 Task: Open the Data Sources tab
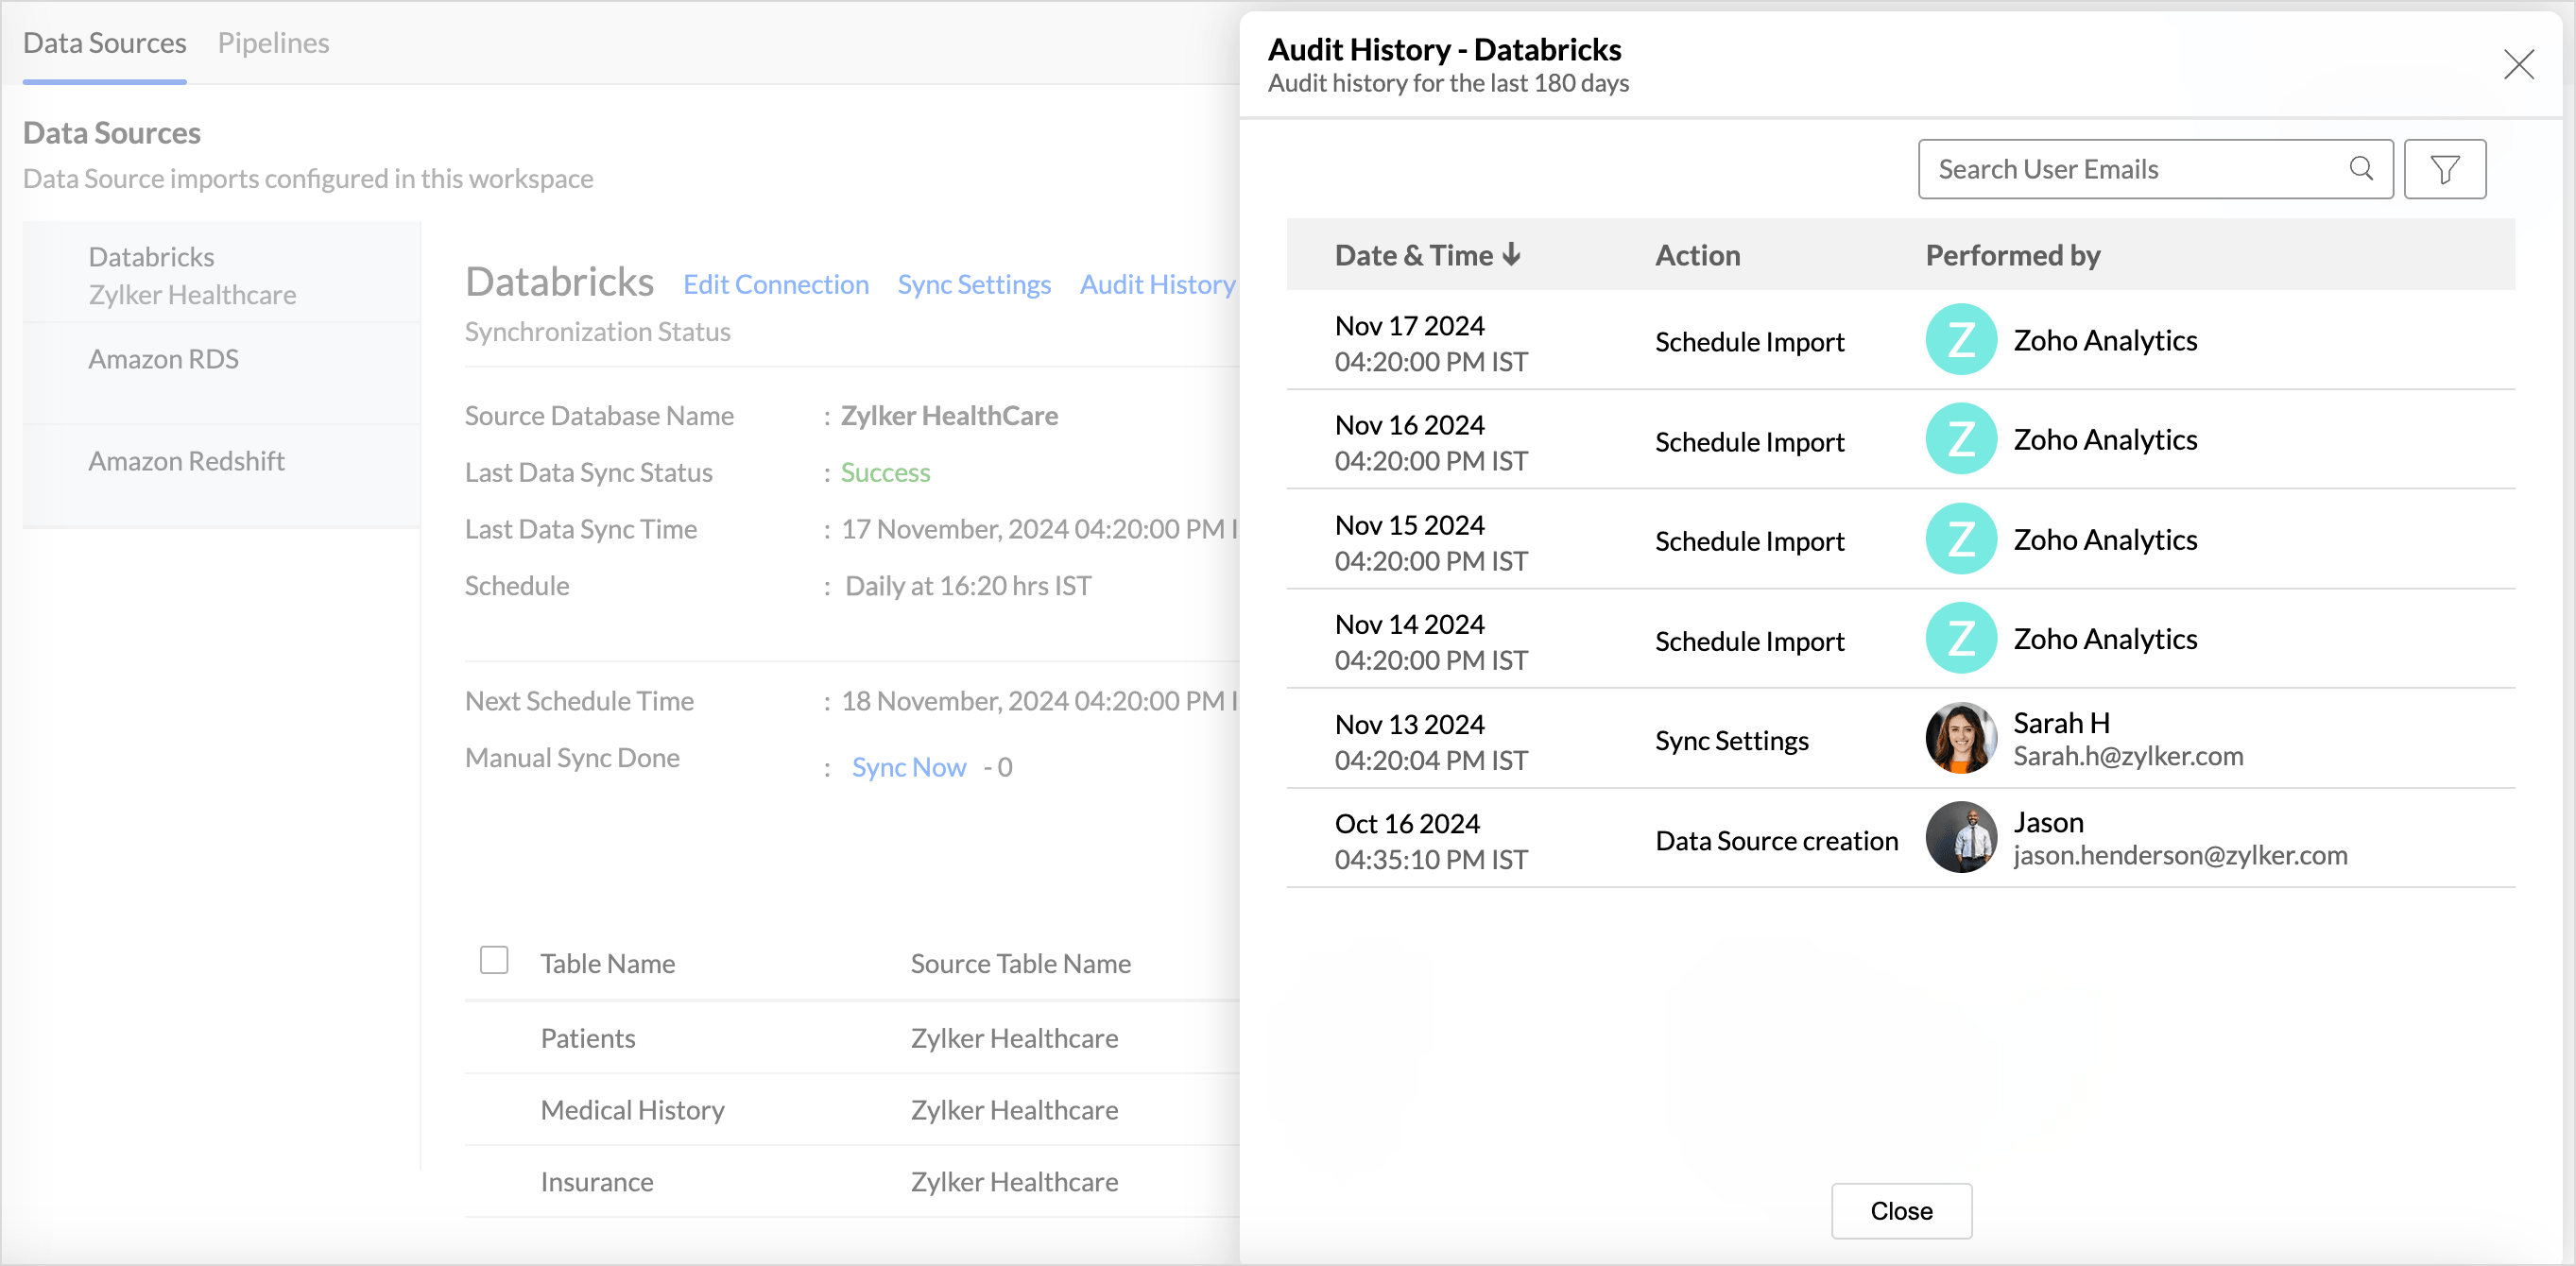tap(104, 43)
